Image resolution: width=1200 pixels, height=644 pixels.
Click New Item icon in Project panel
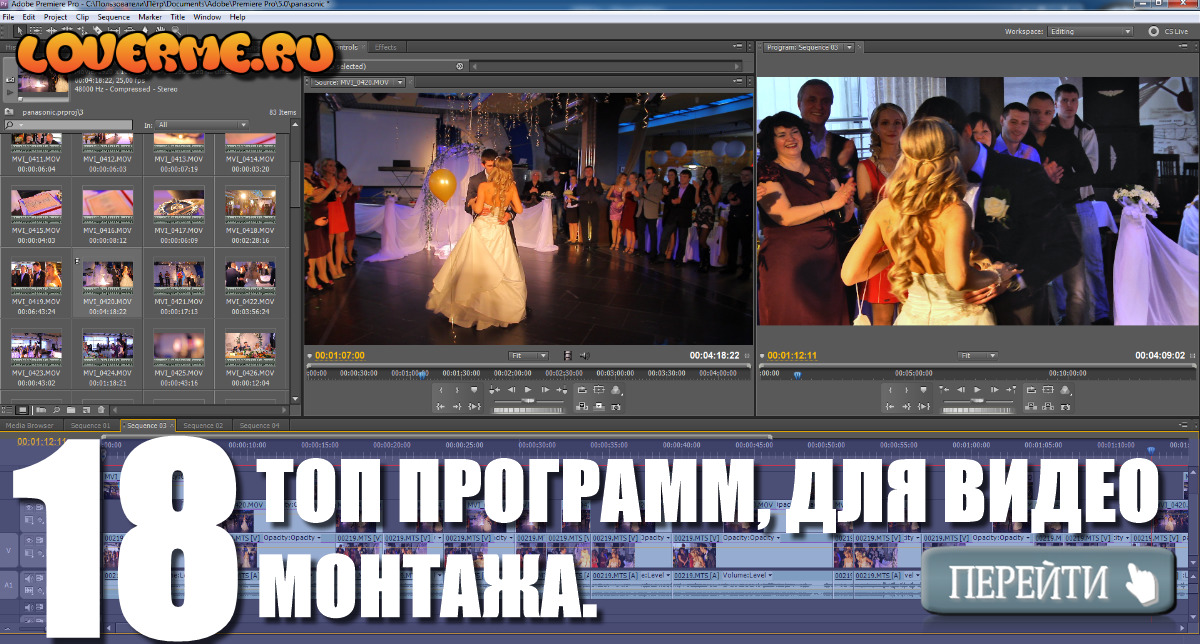pos(86,410)
